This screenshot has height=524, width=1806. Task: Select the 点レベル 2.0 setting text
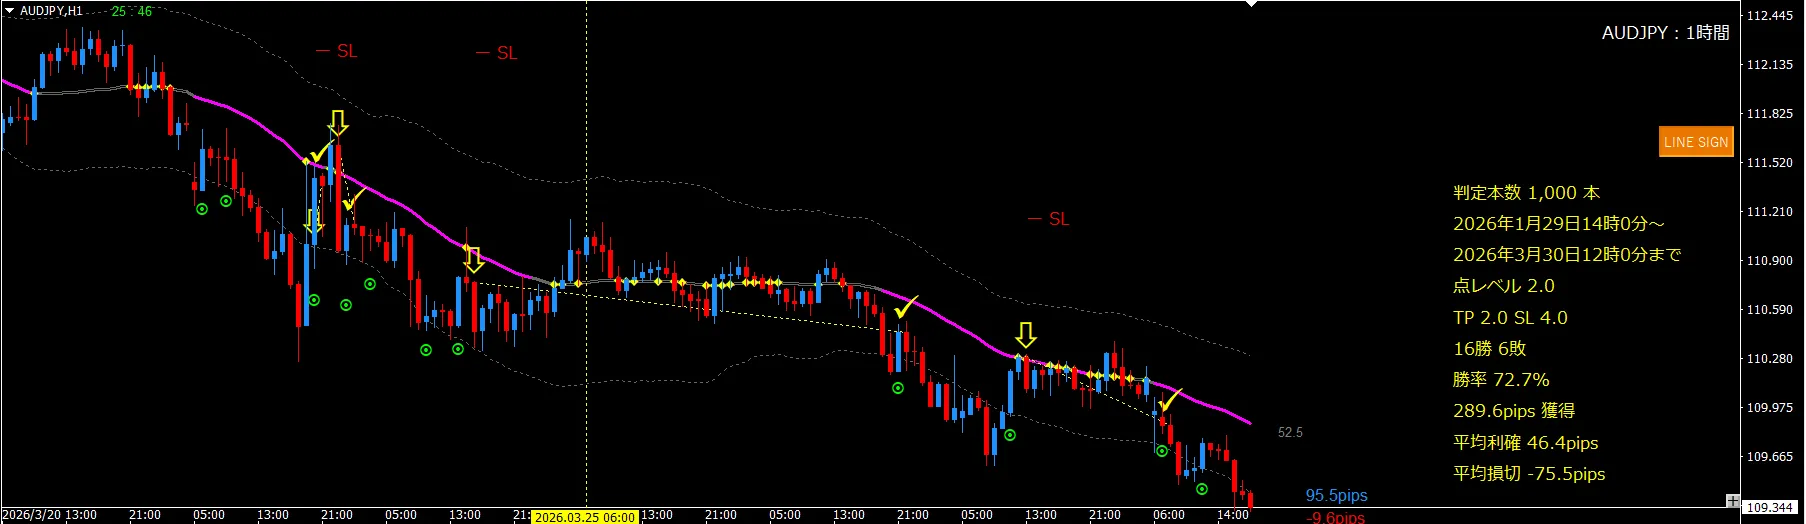tap(1504, 286)
